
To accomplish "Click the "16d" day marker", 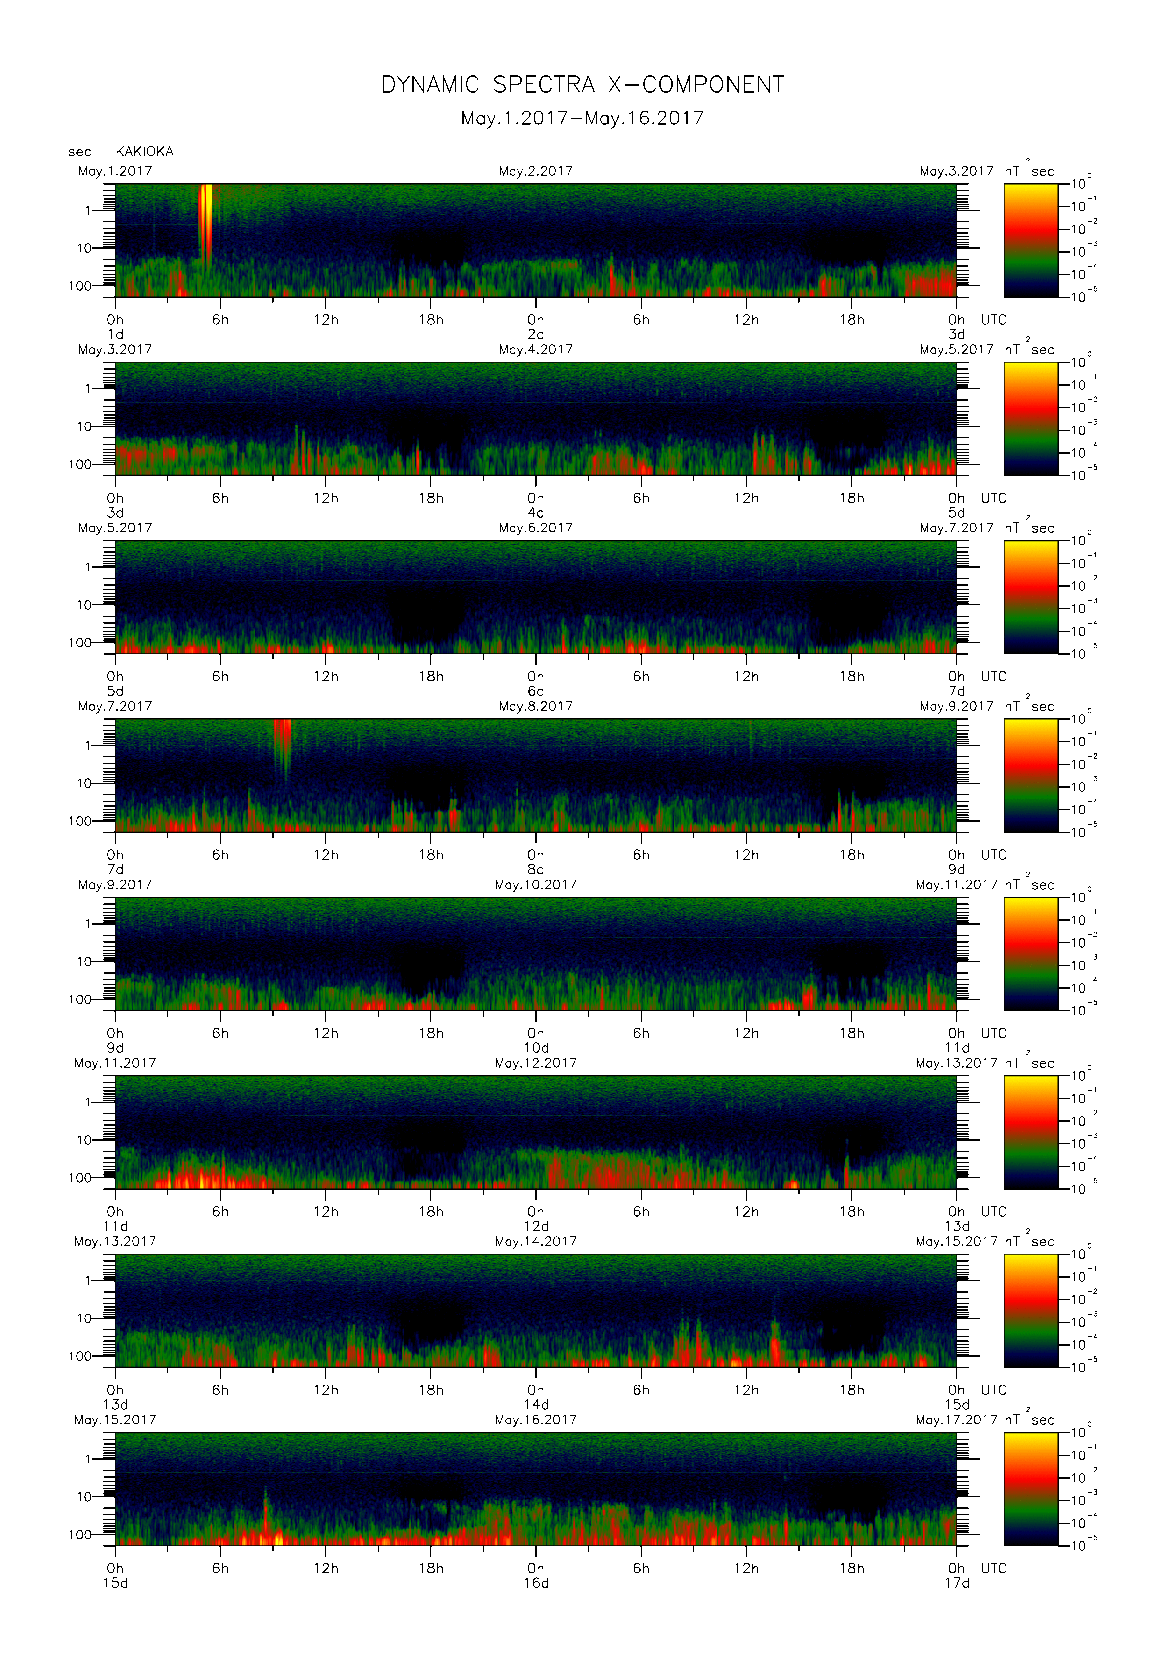I will click(536, 1583).
